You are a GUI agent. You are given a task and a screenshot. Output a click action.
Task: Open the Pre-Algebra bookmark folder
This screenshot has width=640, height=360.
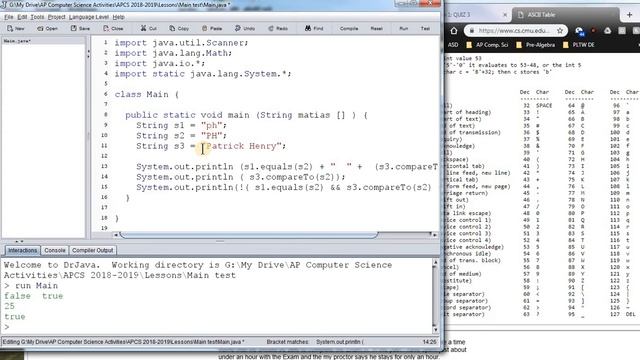(536, 45)
